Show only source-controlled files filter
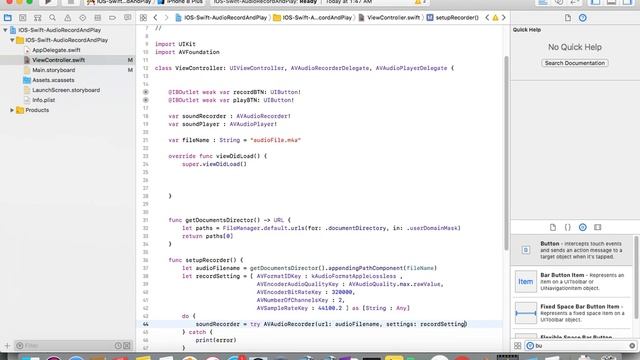 coord(127,346)
